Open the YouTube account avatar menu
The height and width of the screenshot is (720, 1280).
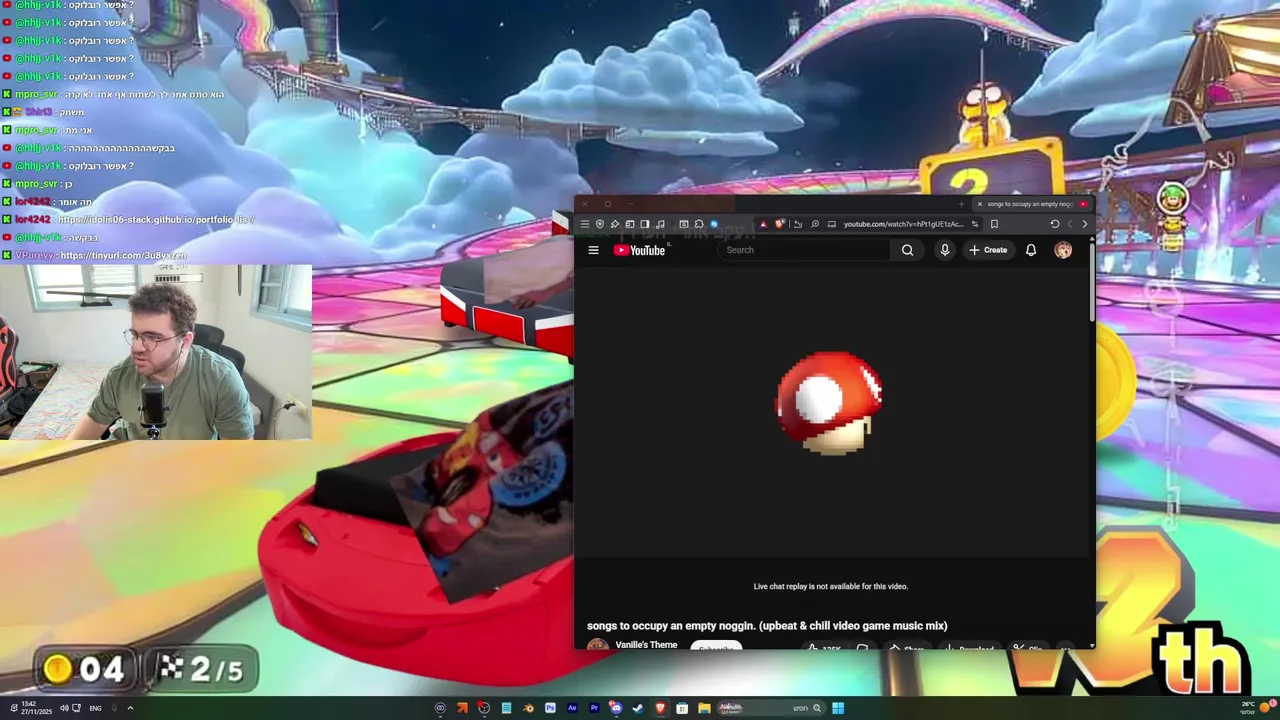[1063, 250]
